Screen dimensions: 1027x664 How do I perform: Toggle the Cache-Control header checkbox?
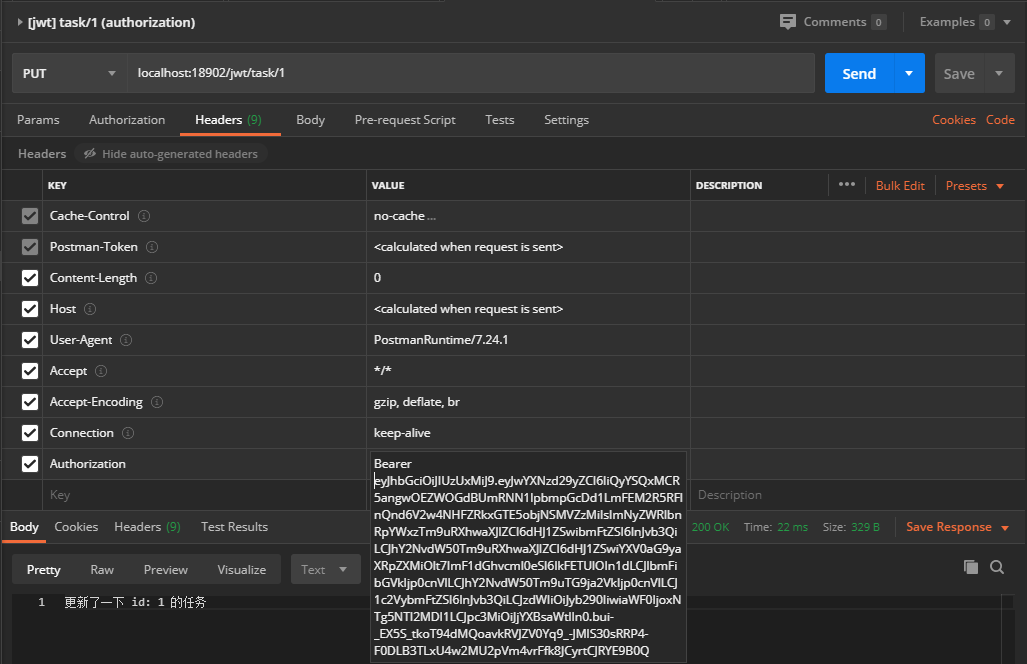(x=30, y=216)
